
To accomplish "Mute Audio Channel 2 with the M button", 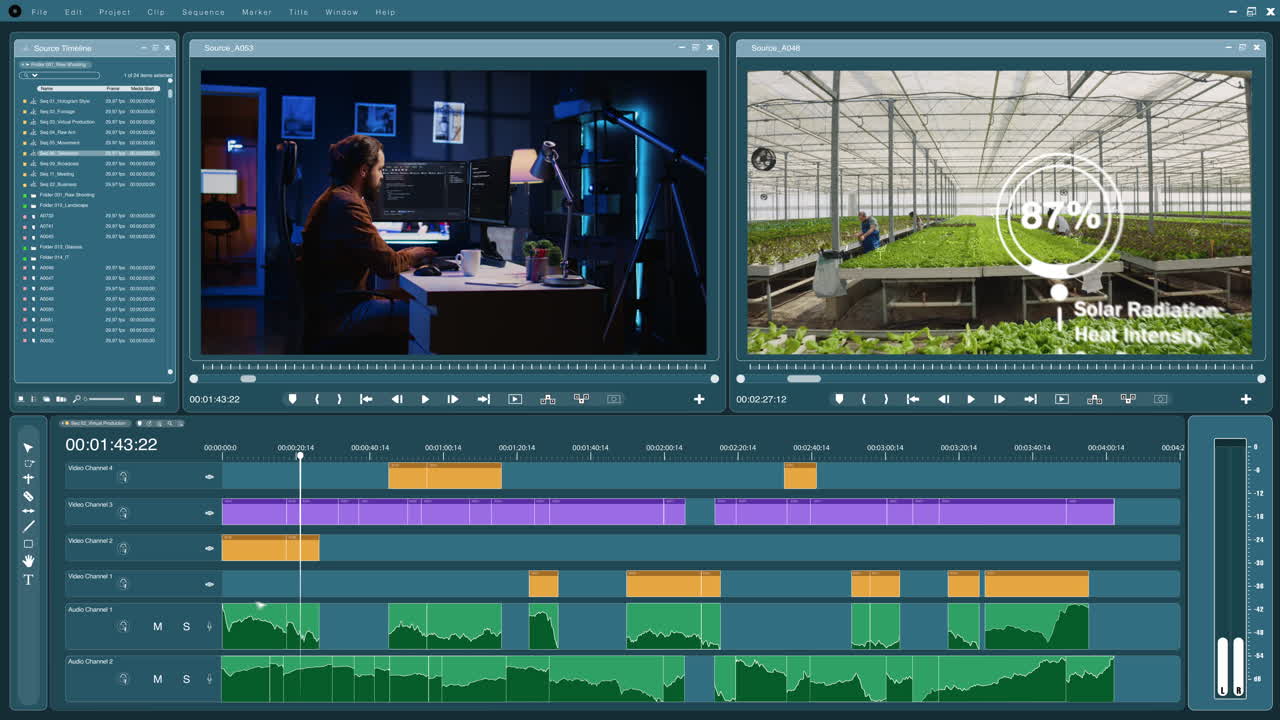I will (157, 679).
